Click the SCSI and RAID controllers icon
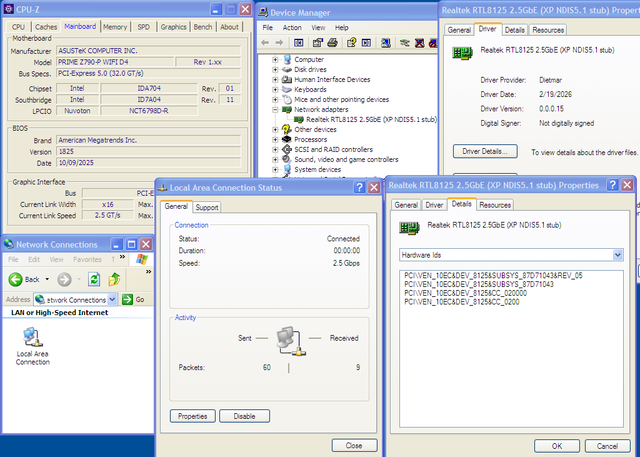Image resolution: width=640 pixels, height=457 pixels. [287, 149]
